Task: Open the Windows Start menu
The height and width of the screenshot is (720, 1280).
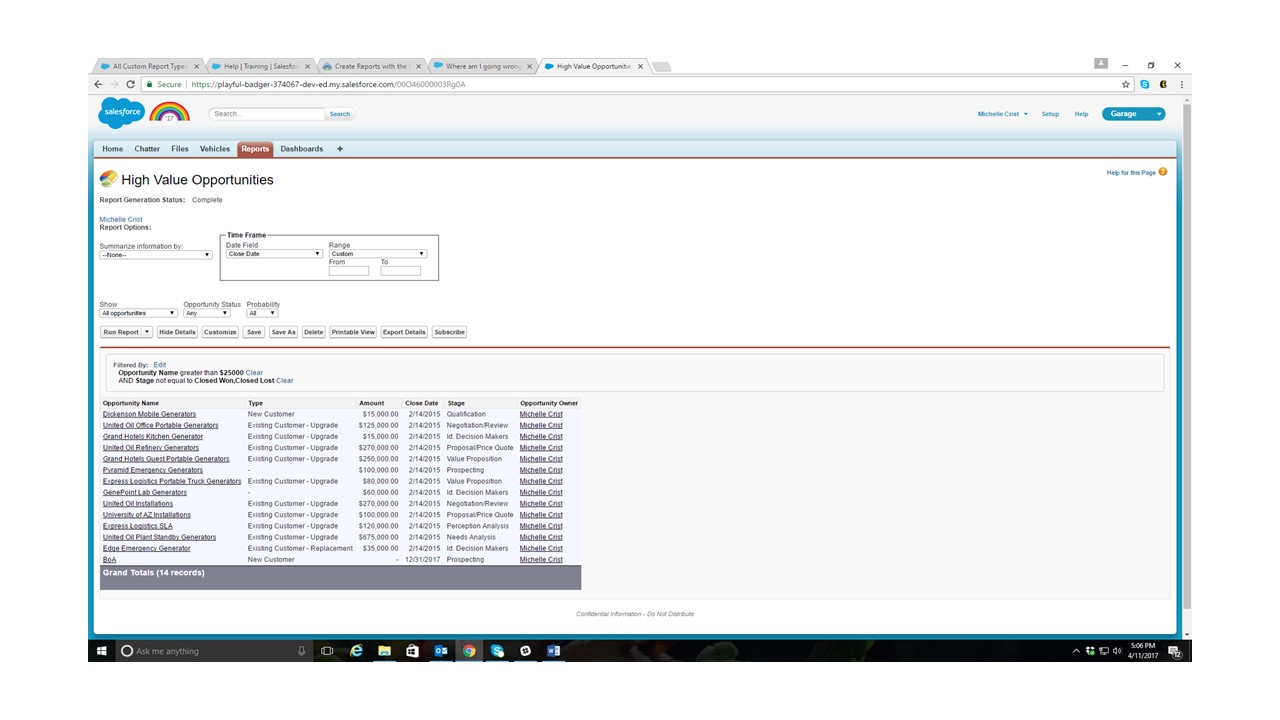Action: point(102,651)
